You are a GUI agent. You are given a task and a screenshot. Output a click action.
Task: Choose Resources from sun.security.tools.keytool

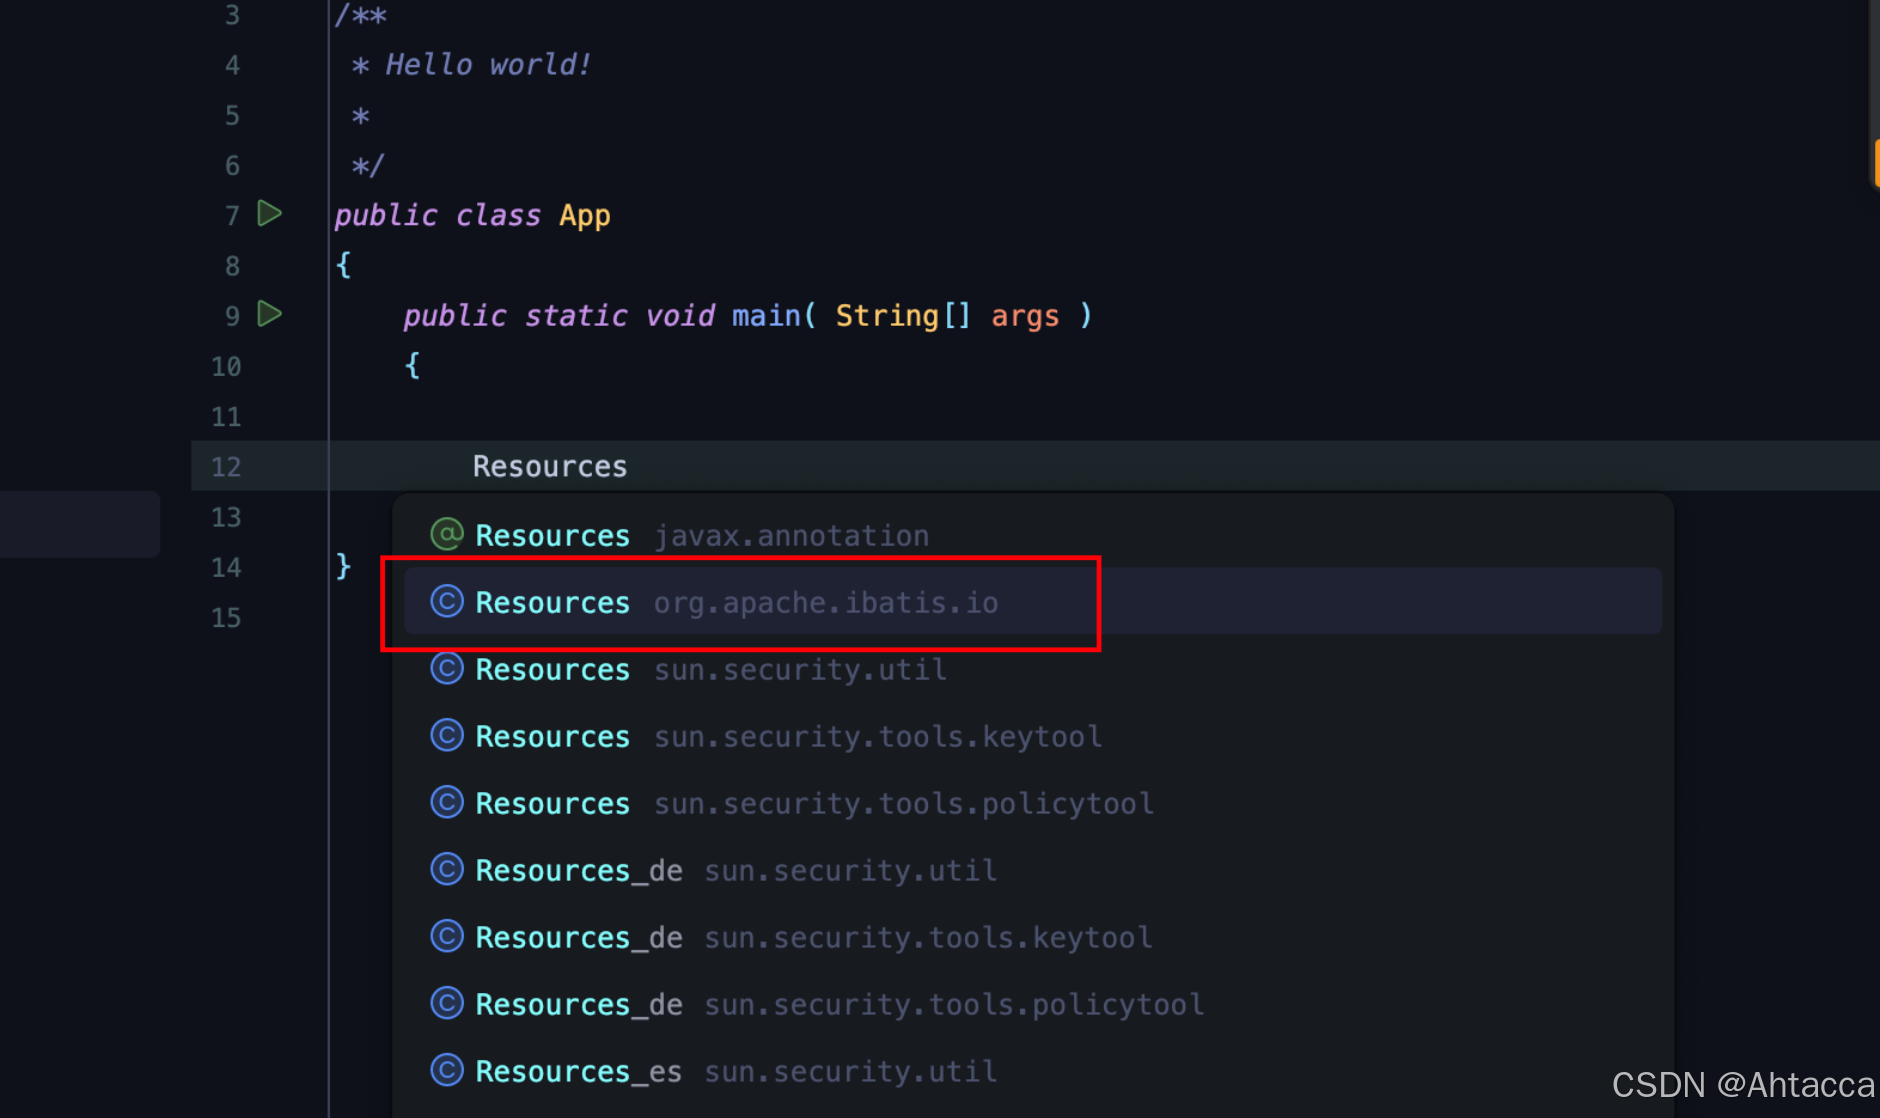[x=1033, y=736]
